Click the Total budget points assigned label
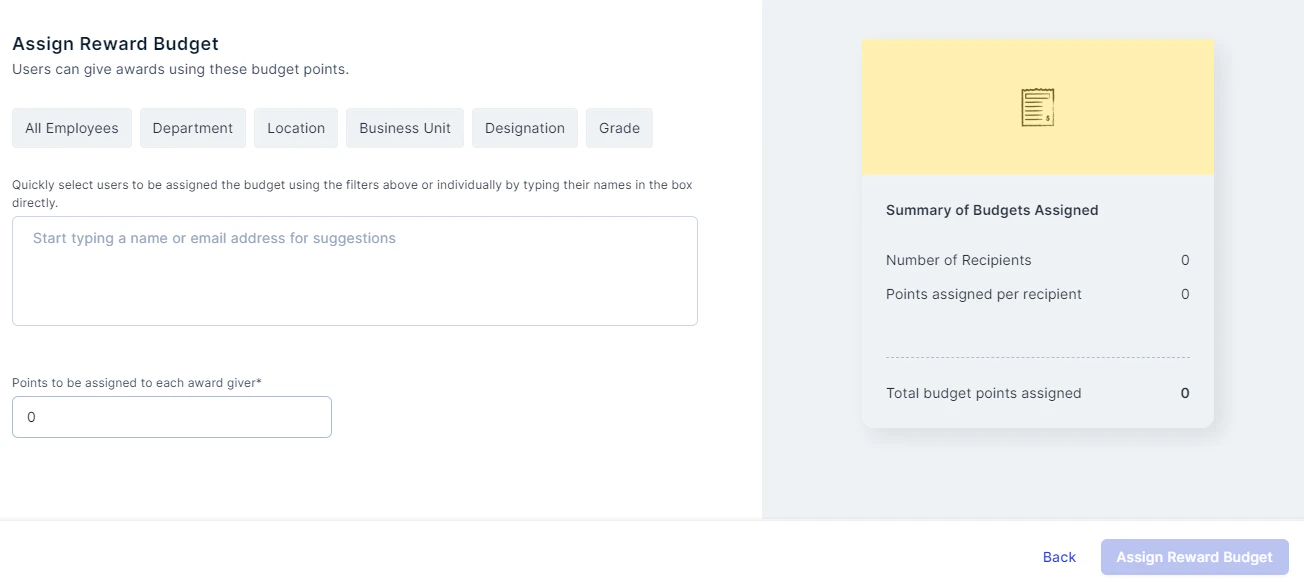Screen dimensions: 1304x588 (x=984, y=393)
